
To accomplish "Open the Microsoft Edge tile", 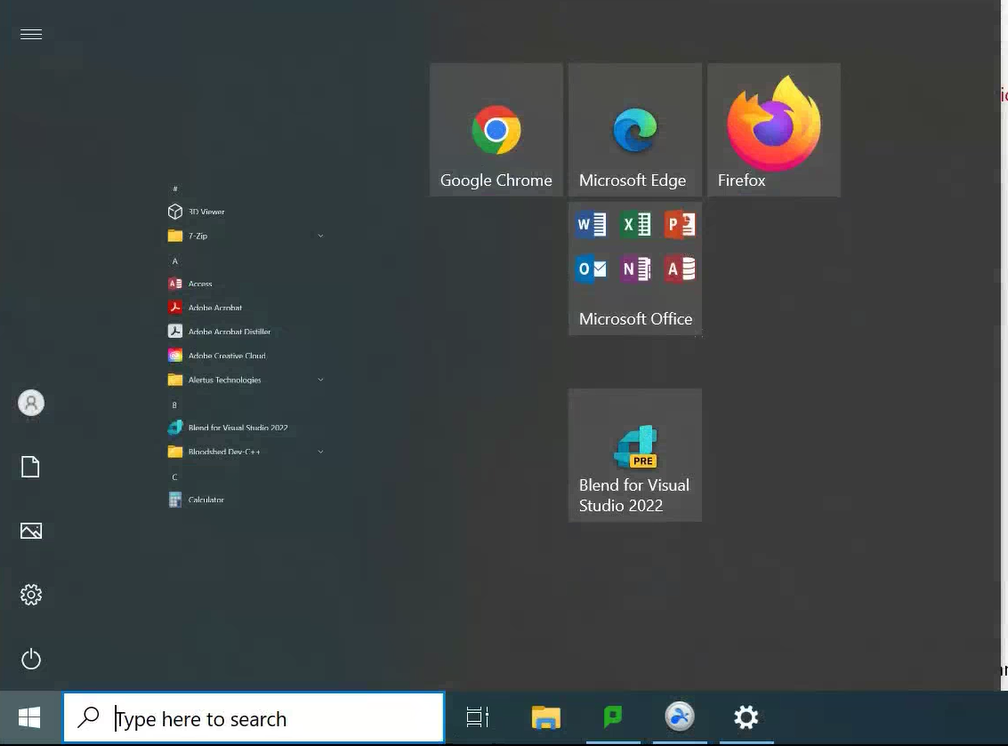I will pos(633,129).
